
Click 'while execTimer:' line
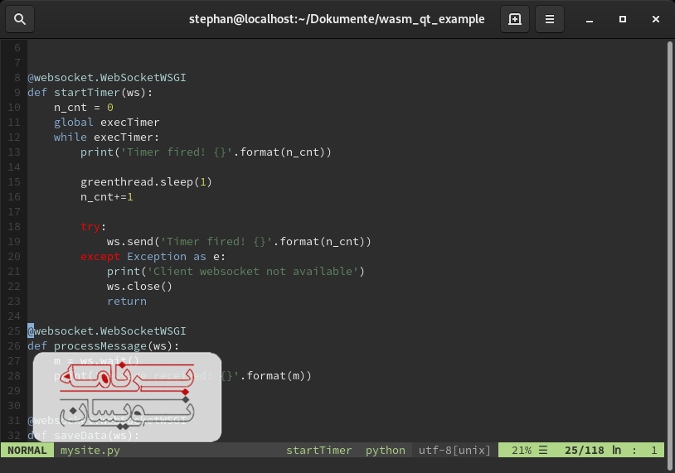tap(106, 137)
